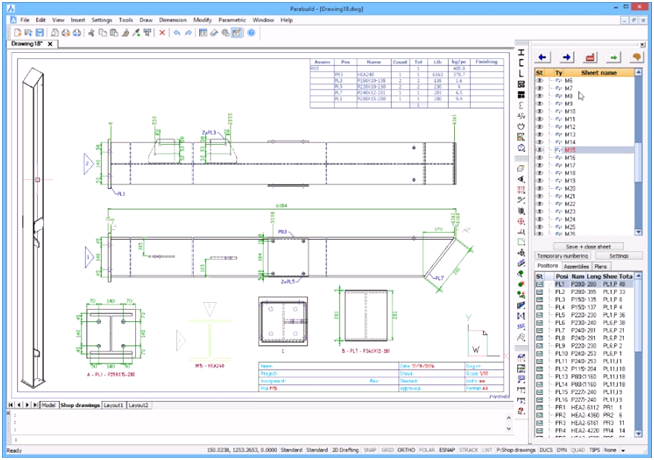
Task: Toggle visibility eye for sheet M6
Action: tap(539, 81)
